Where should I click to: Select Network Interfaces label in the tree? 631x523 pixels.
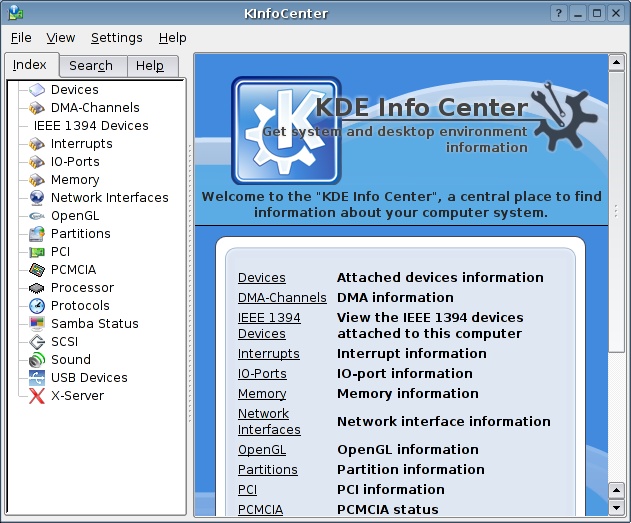109,198
